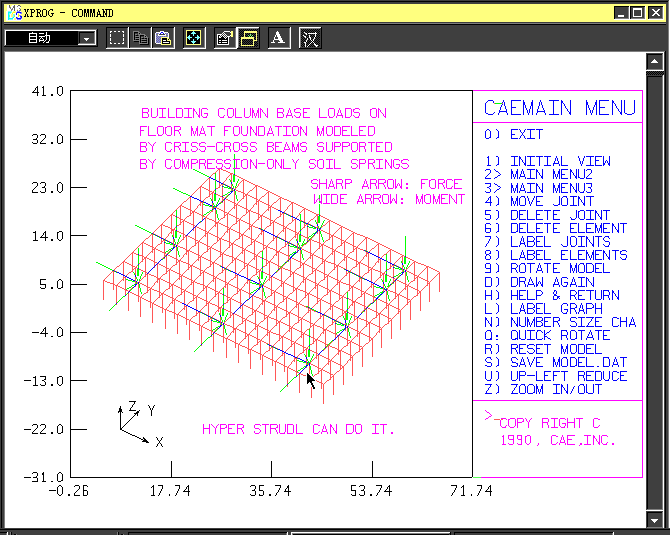
Task: Click Z) ZOOM IN/OUT option
Action: 555,389
